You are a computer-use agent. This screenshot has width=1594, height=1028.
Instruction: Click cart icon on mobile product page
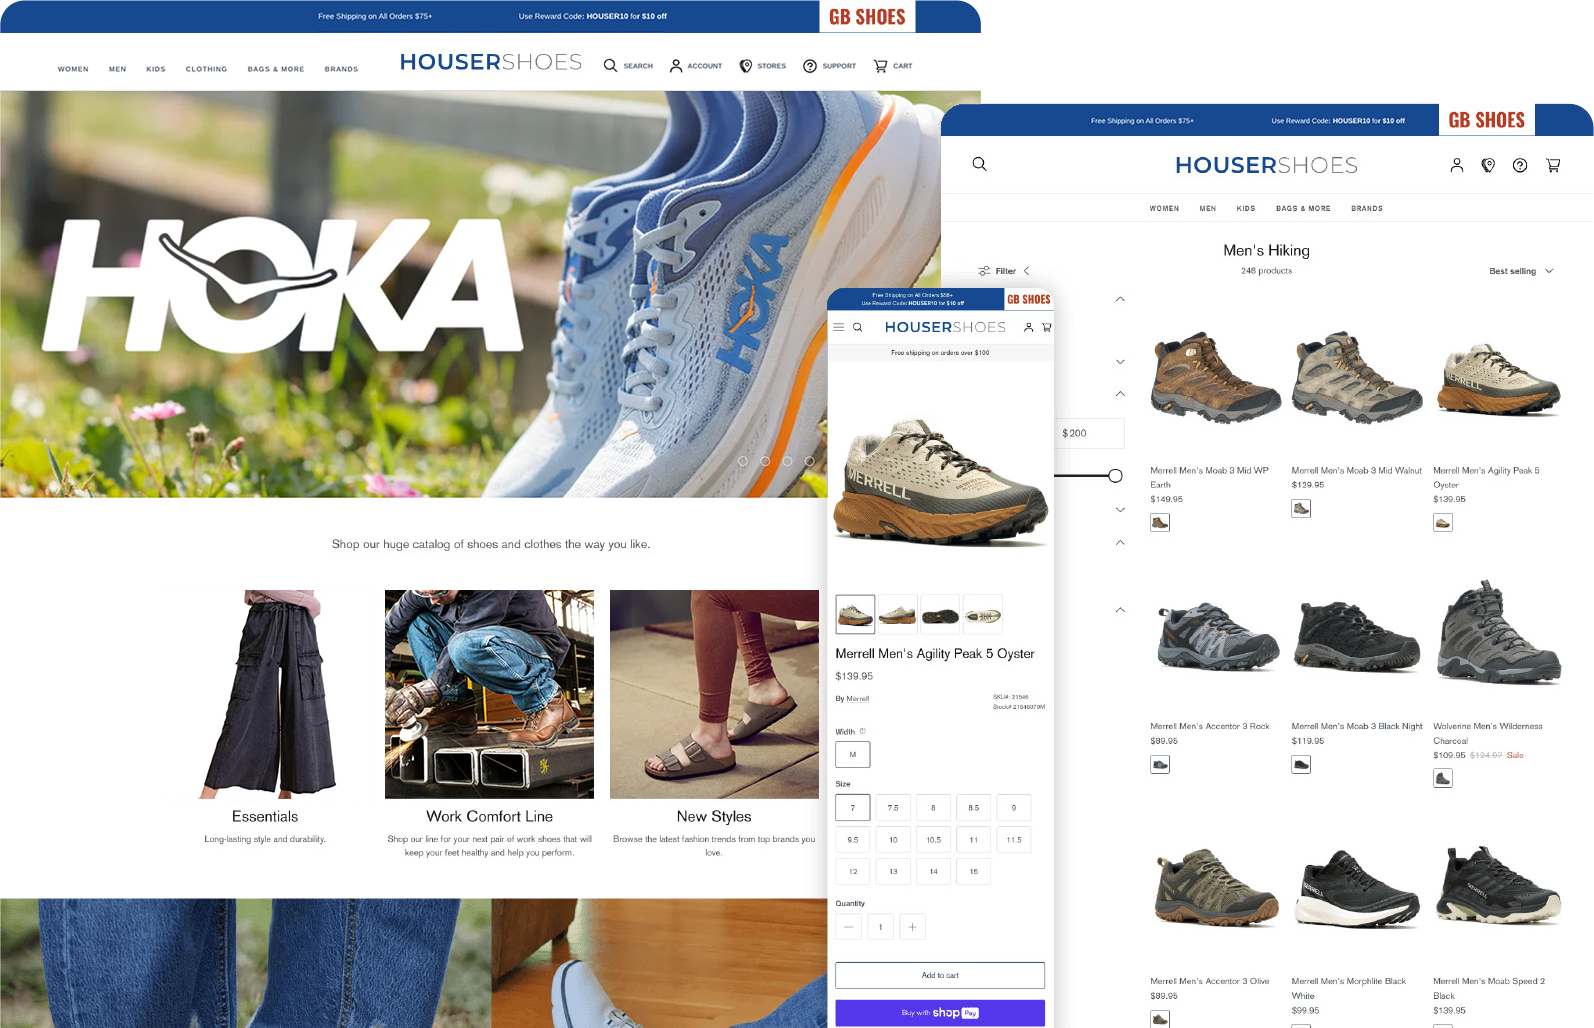tap(1047, 327)
